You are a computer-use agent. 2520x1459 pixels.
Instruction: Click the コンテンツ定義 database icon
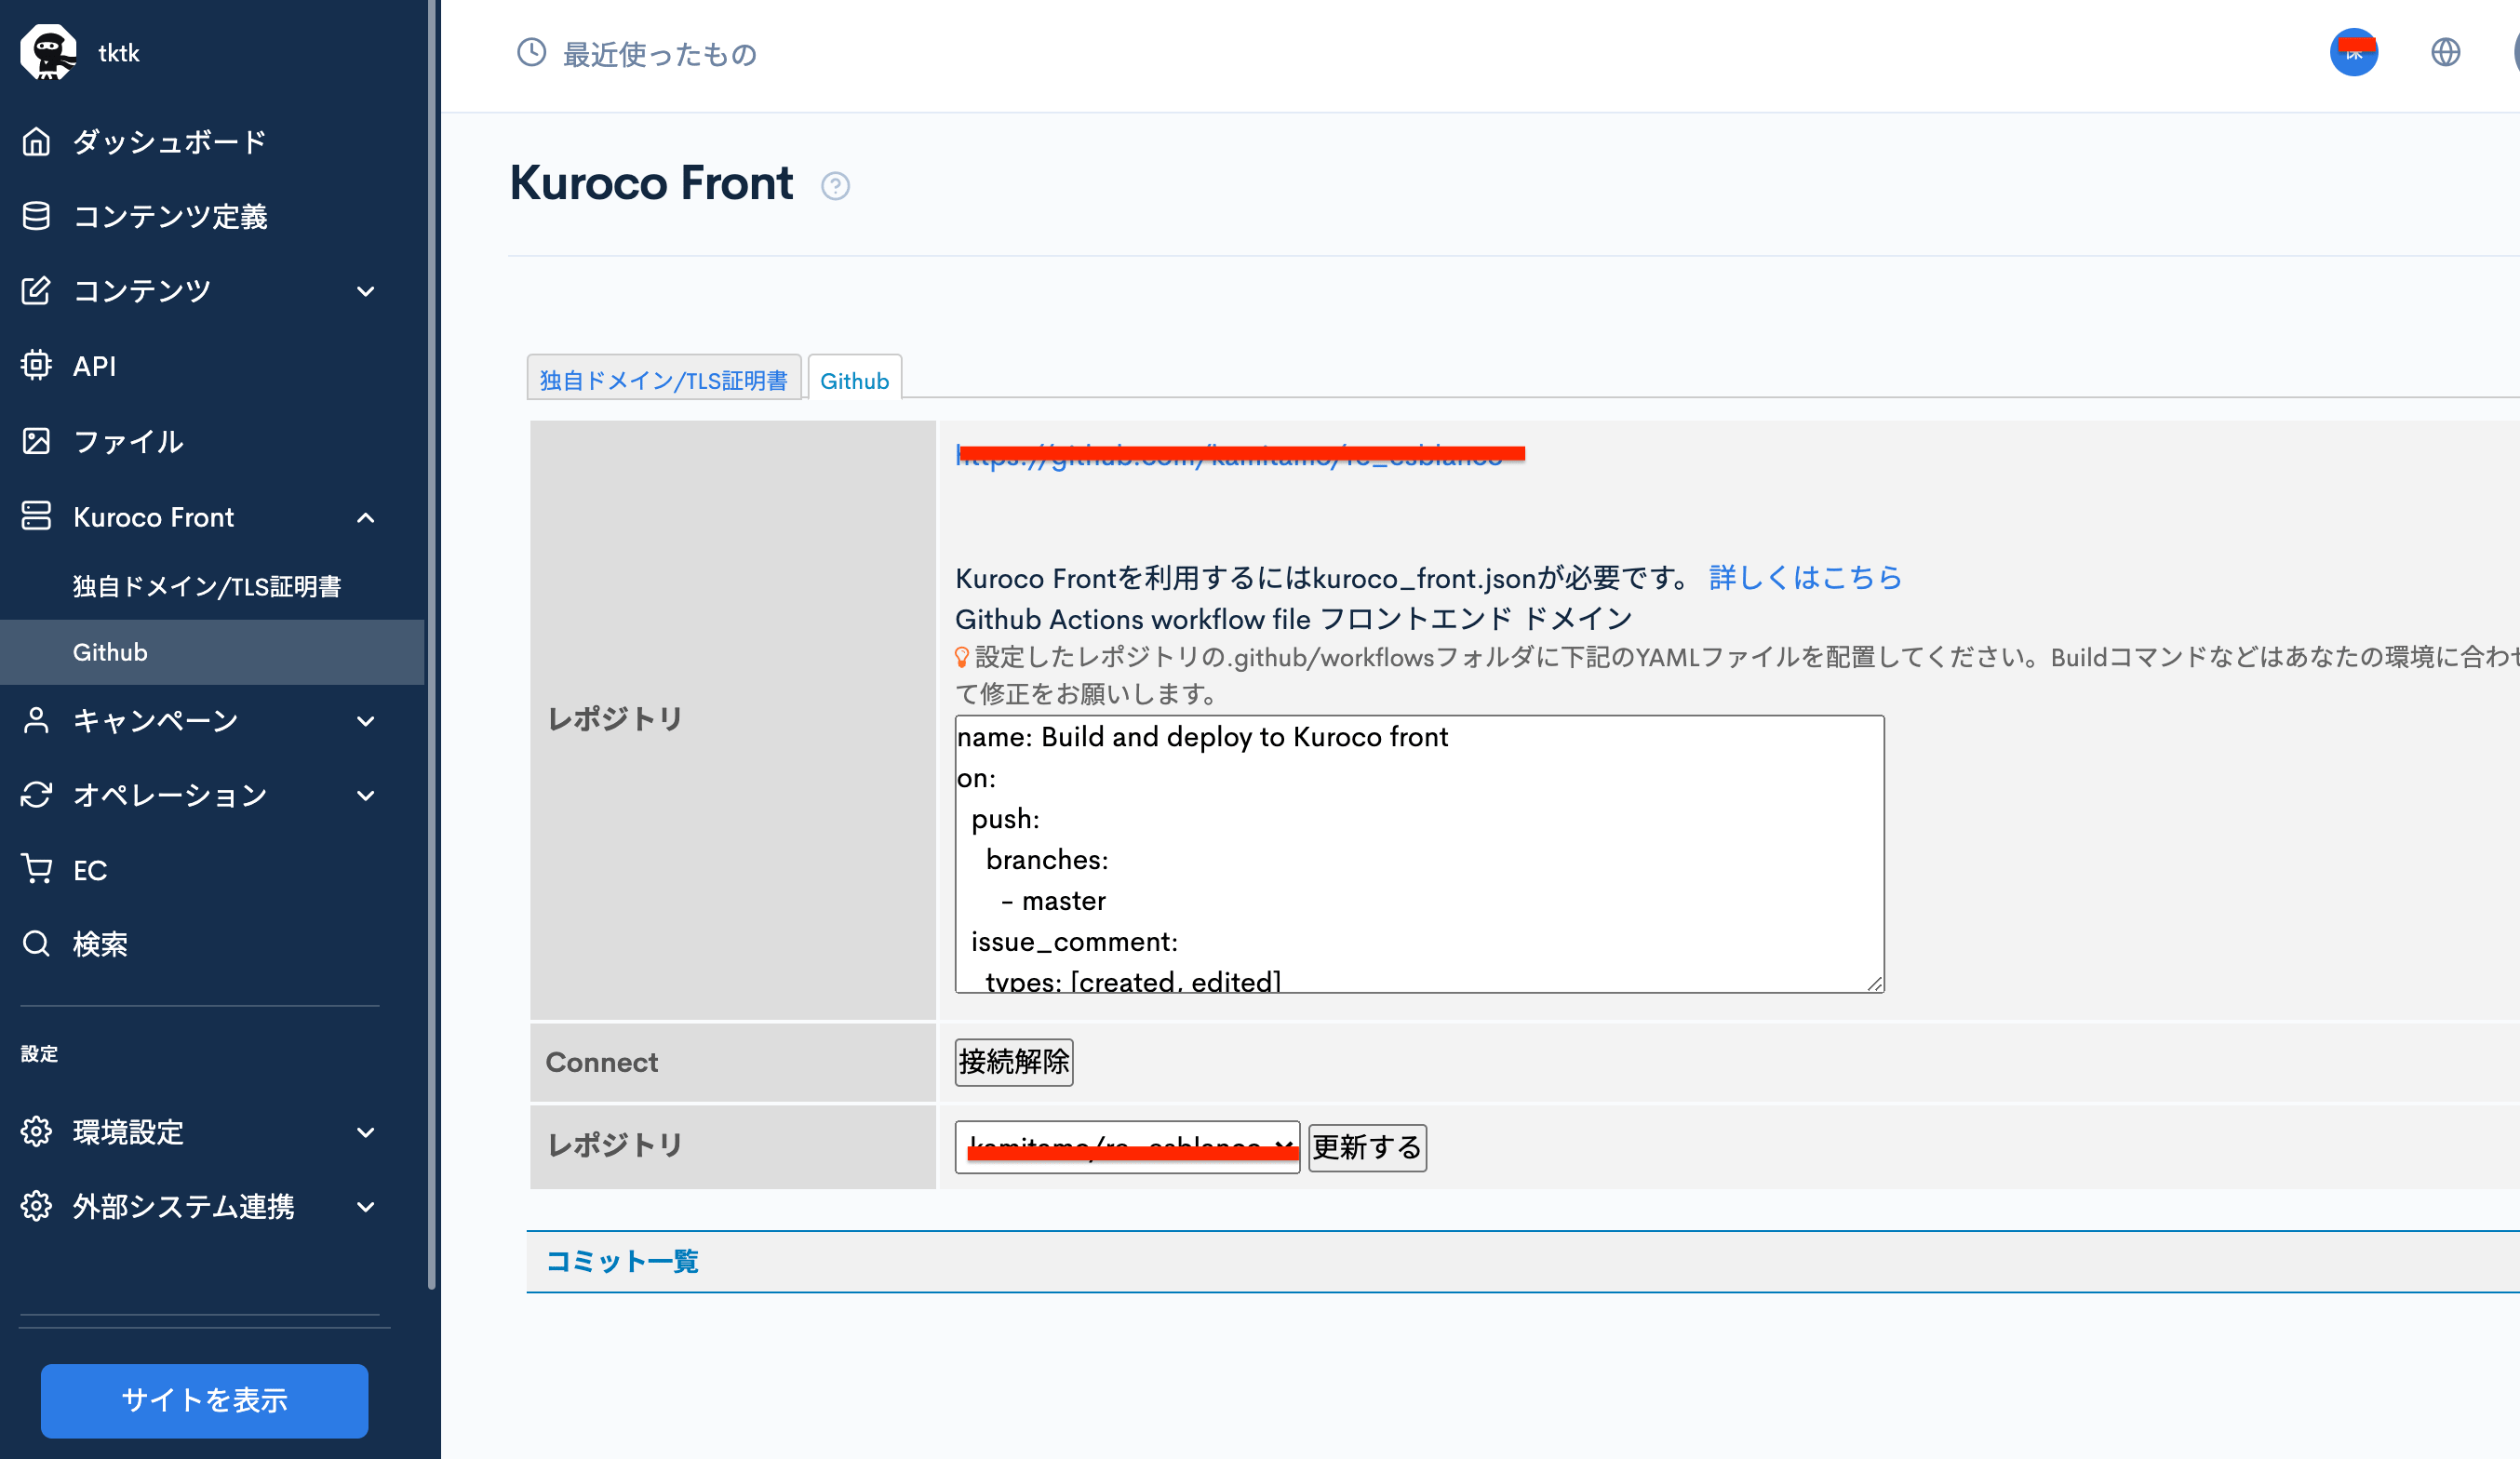coord(36,216)
